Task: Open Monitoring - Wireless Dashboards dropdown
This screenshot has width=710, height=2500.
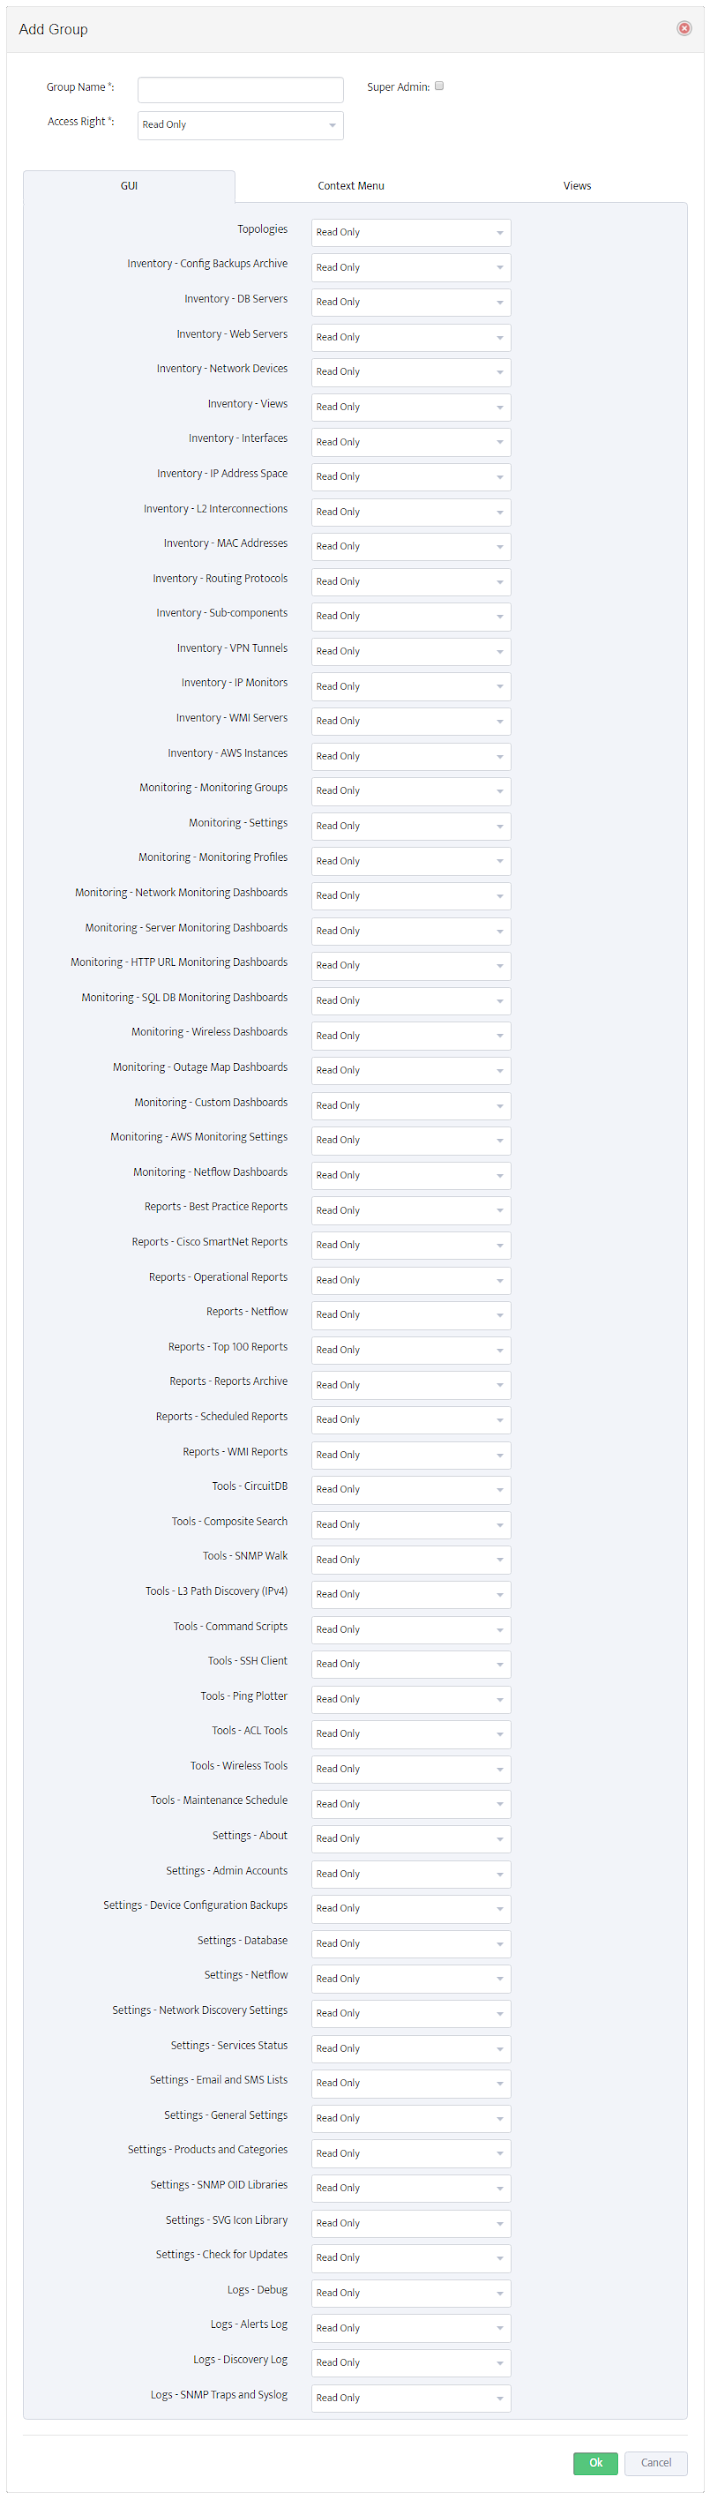Action: [x=411, y=1035]
